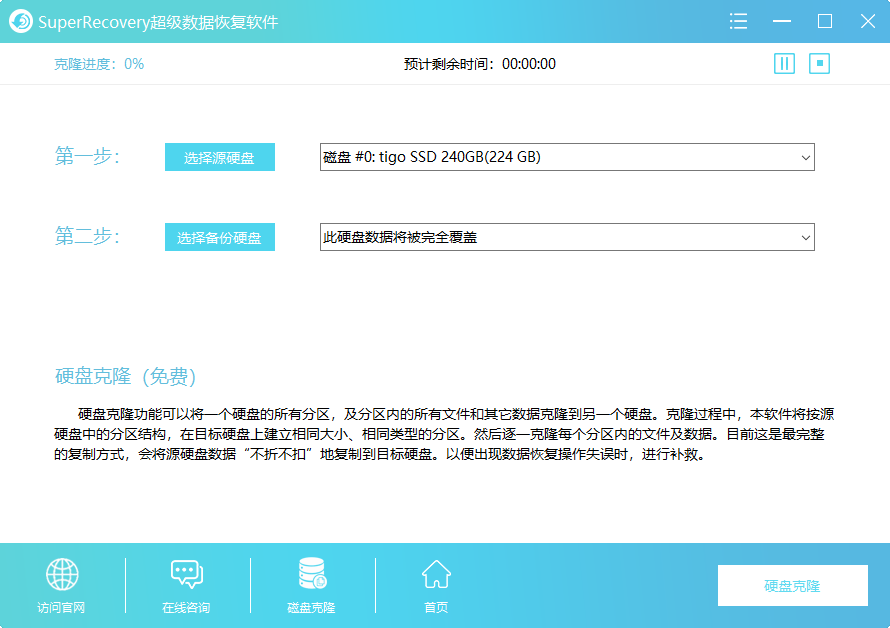Close the SuperRecovery window

(x=868, y=22)
